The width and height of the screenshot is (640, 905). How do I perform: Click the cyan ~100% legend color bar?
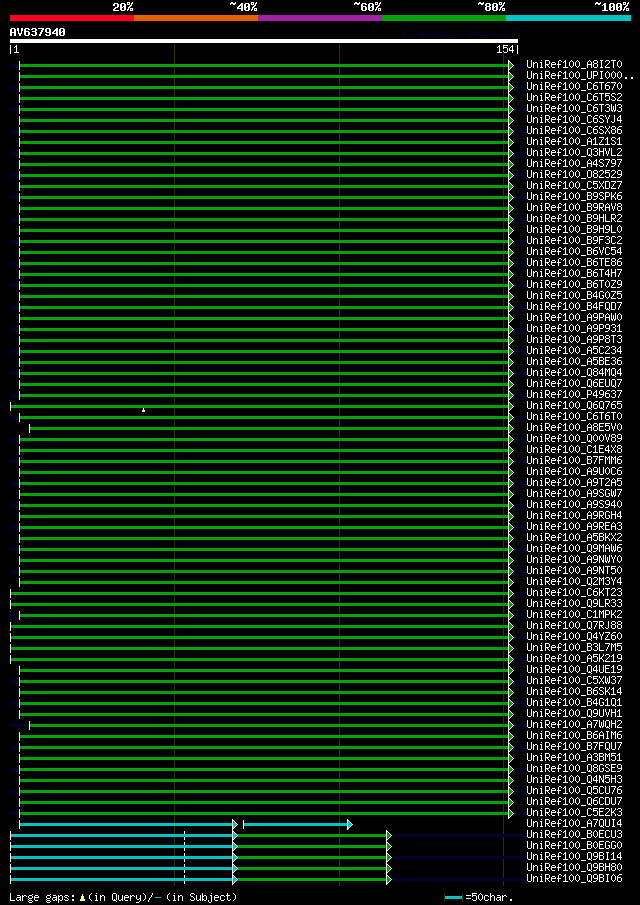tap(568, 18)
